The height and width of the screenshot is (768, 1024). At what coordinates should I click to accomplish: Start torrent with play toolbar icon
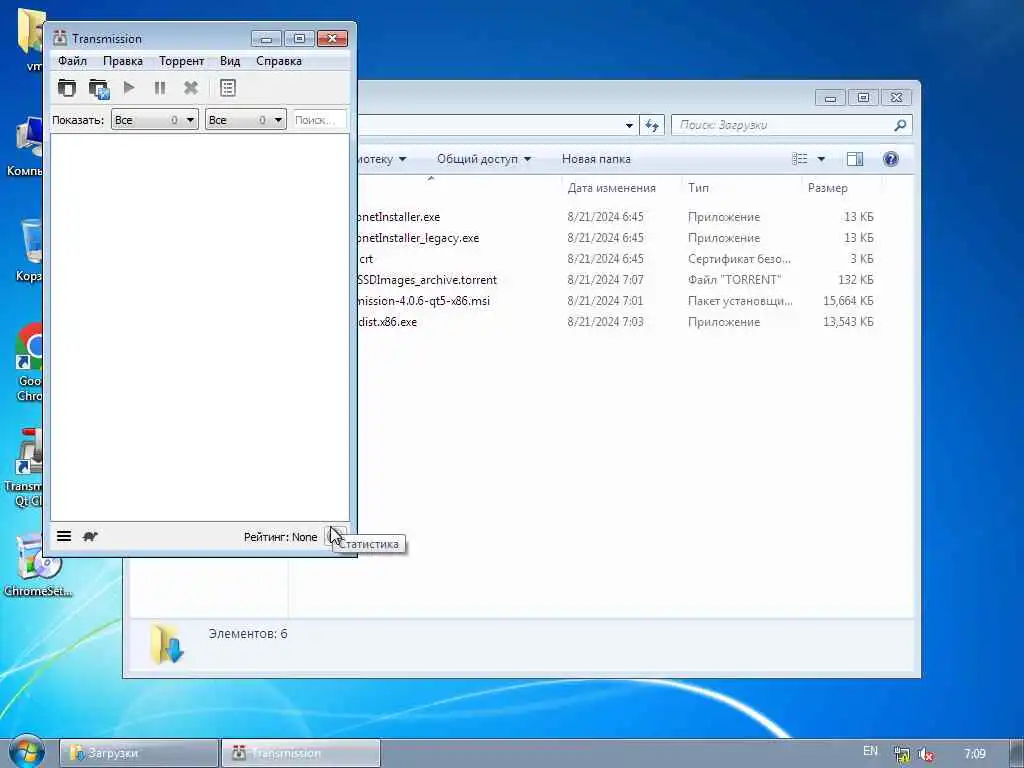[129, 88]
